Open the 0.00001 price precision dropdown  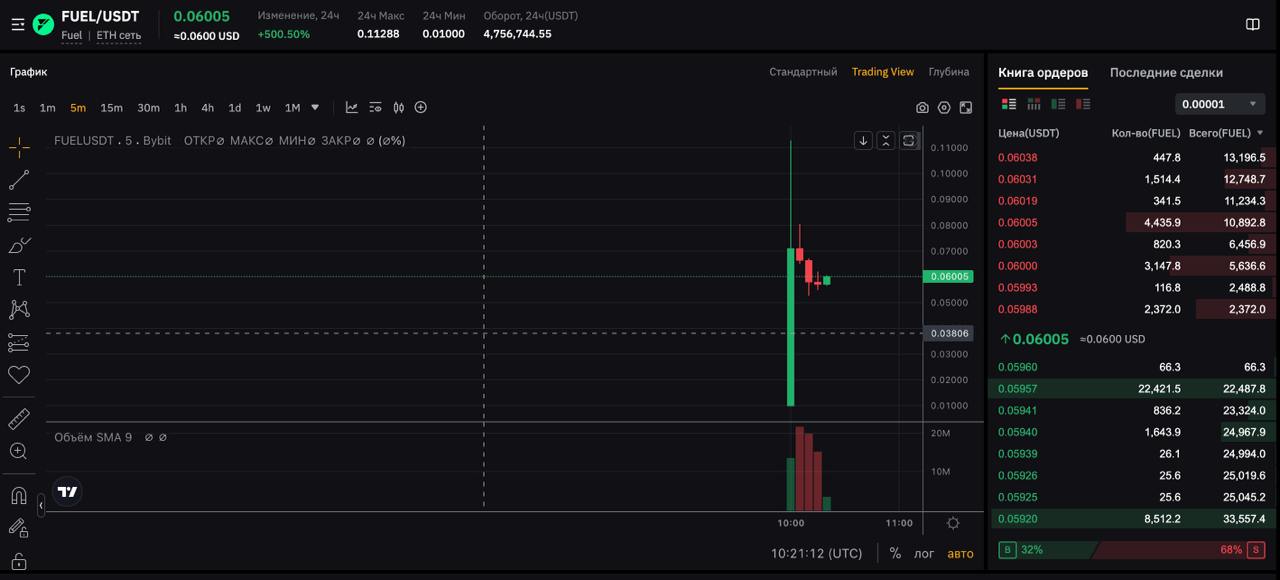[x=1219, y=104]
